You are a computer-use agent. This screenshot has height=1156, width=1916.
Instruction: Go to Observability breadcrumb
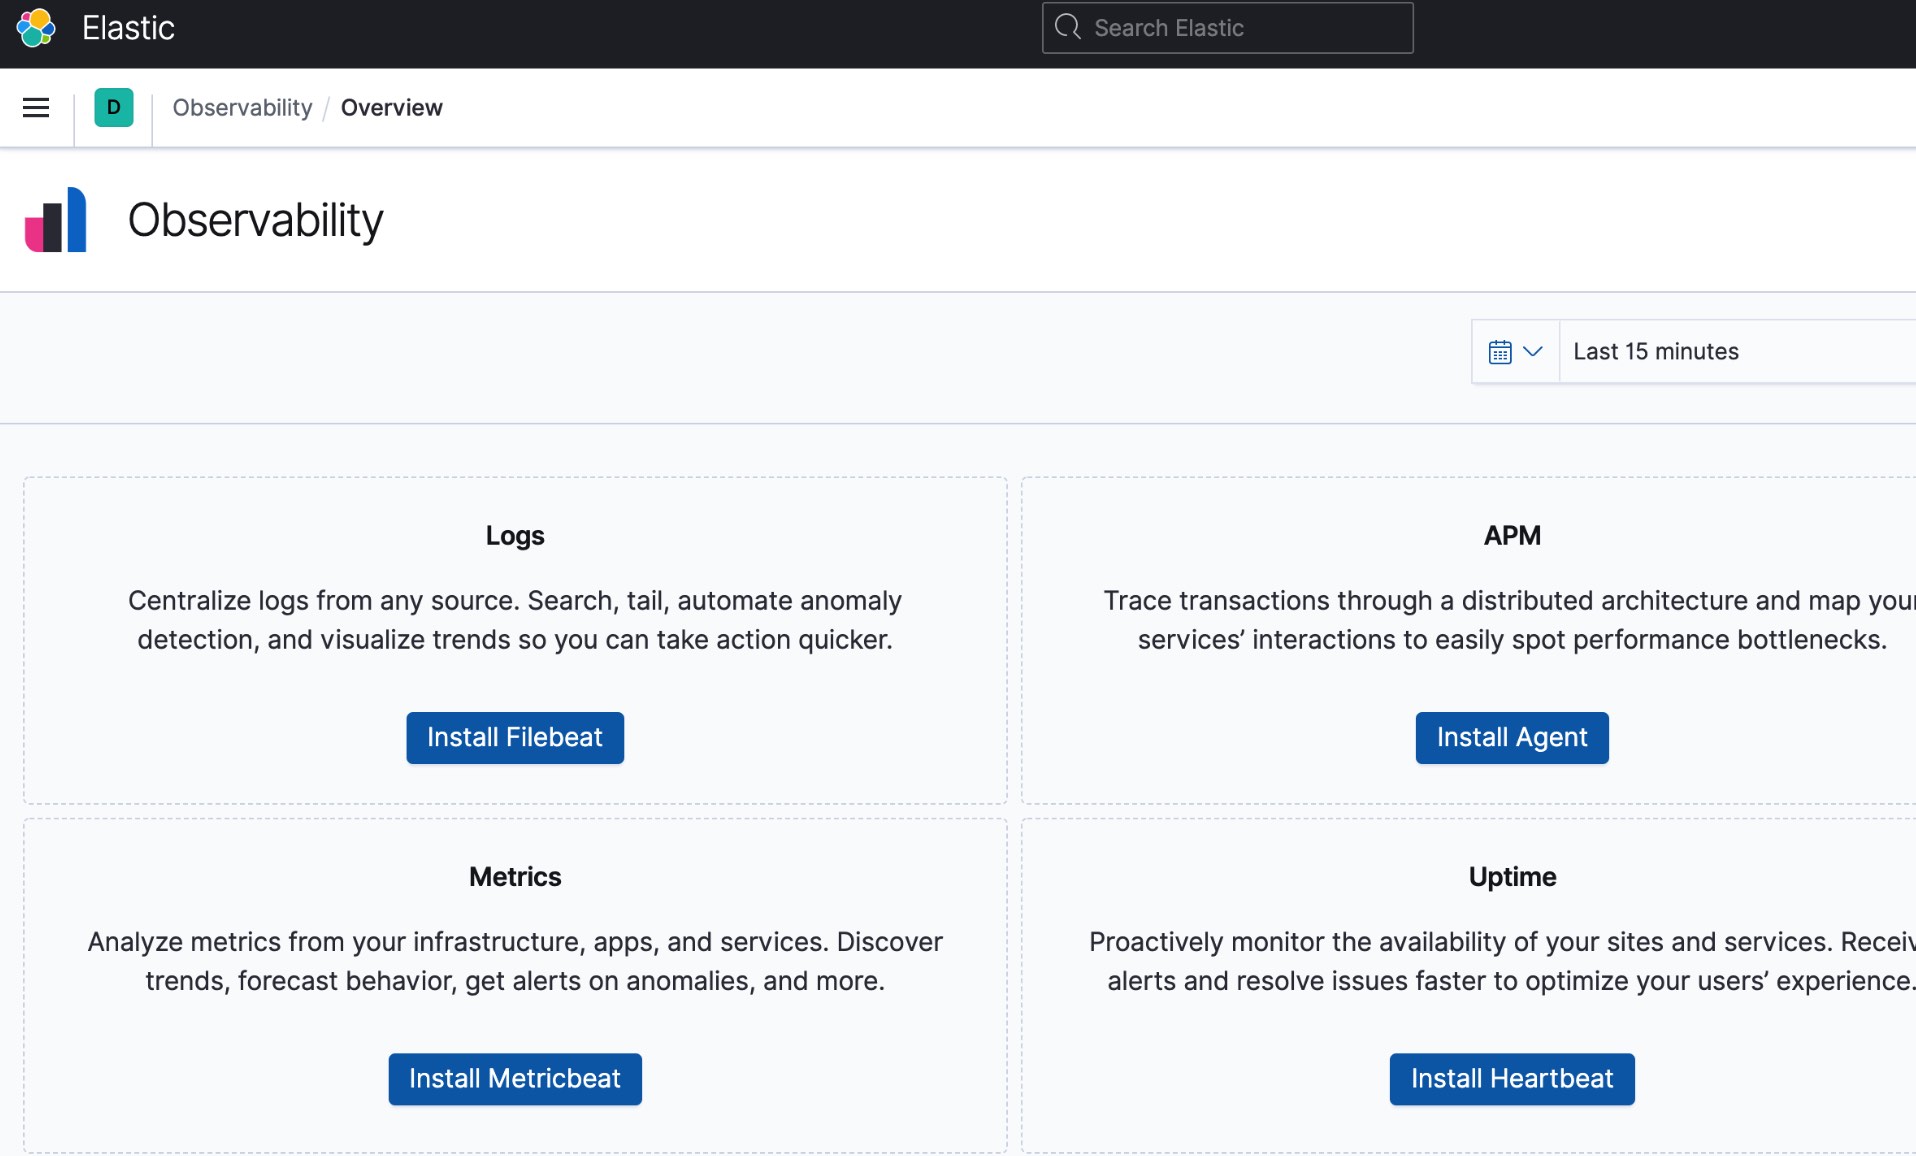tap(242, 108)
